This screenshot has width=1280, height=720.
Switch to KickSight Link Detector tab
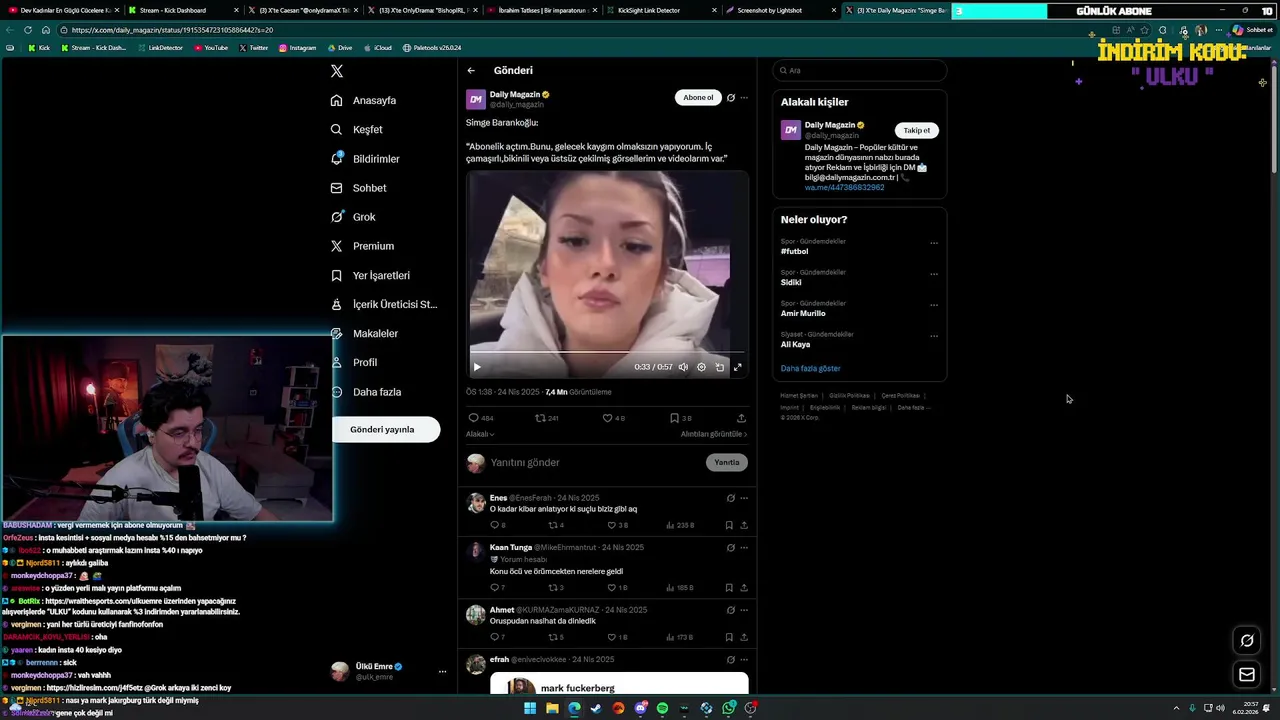pyautogui.click(x=662, y=10)
